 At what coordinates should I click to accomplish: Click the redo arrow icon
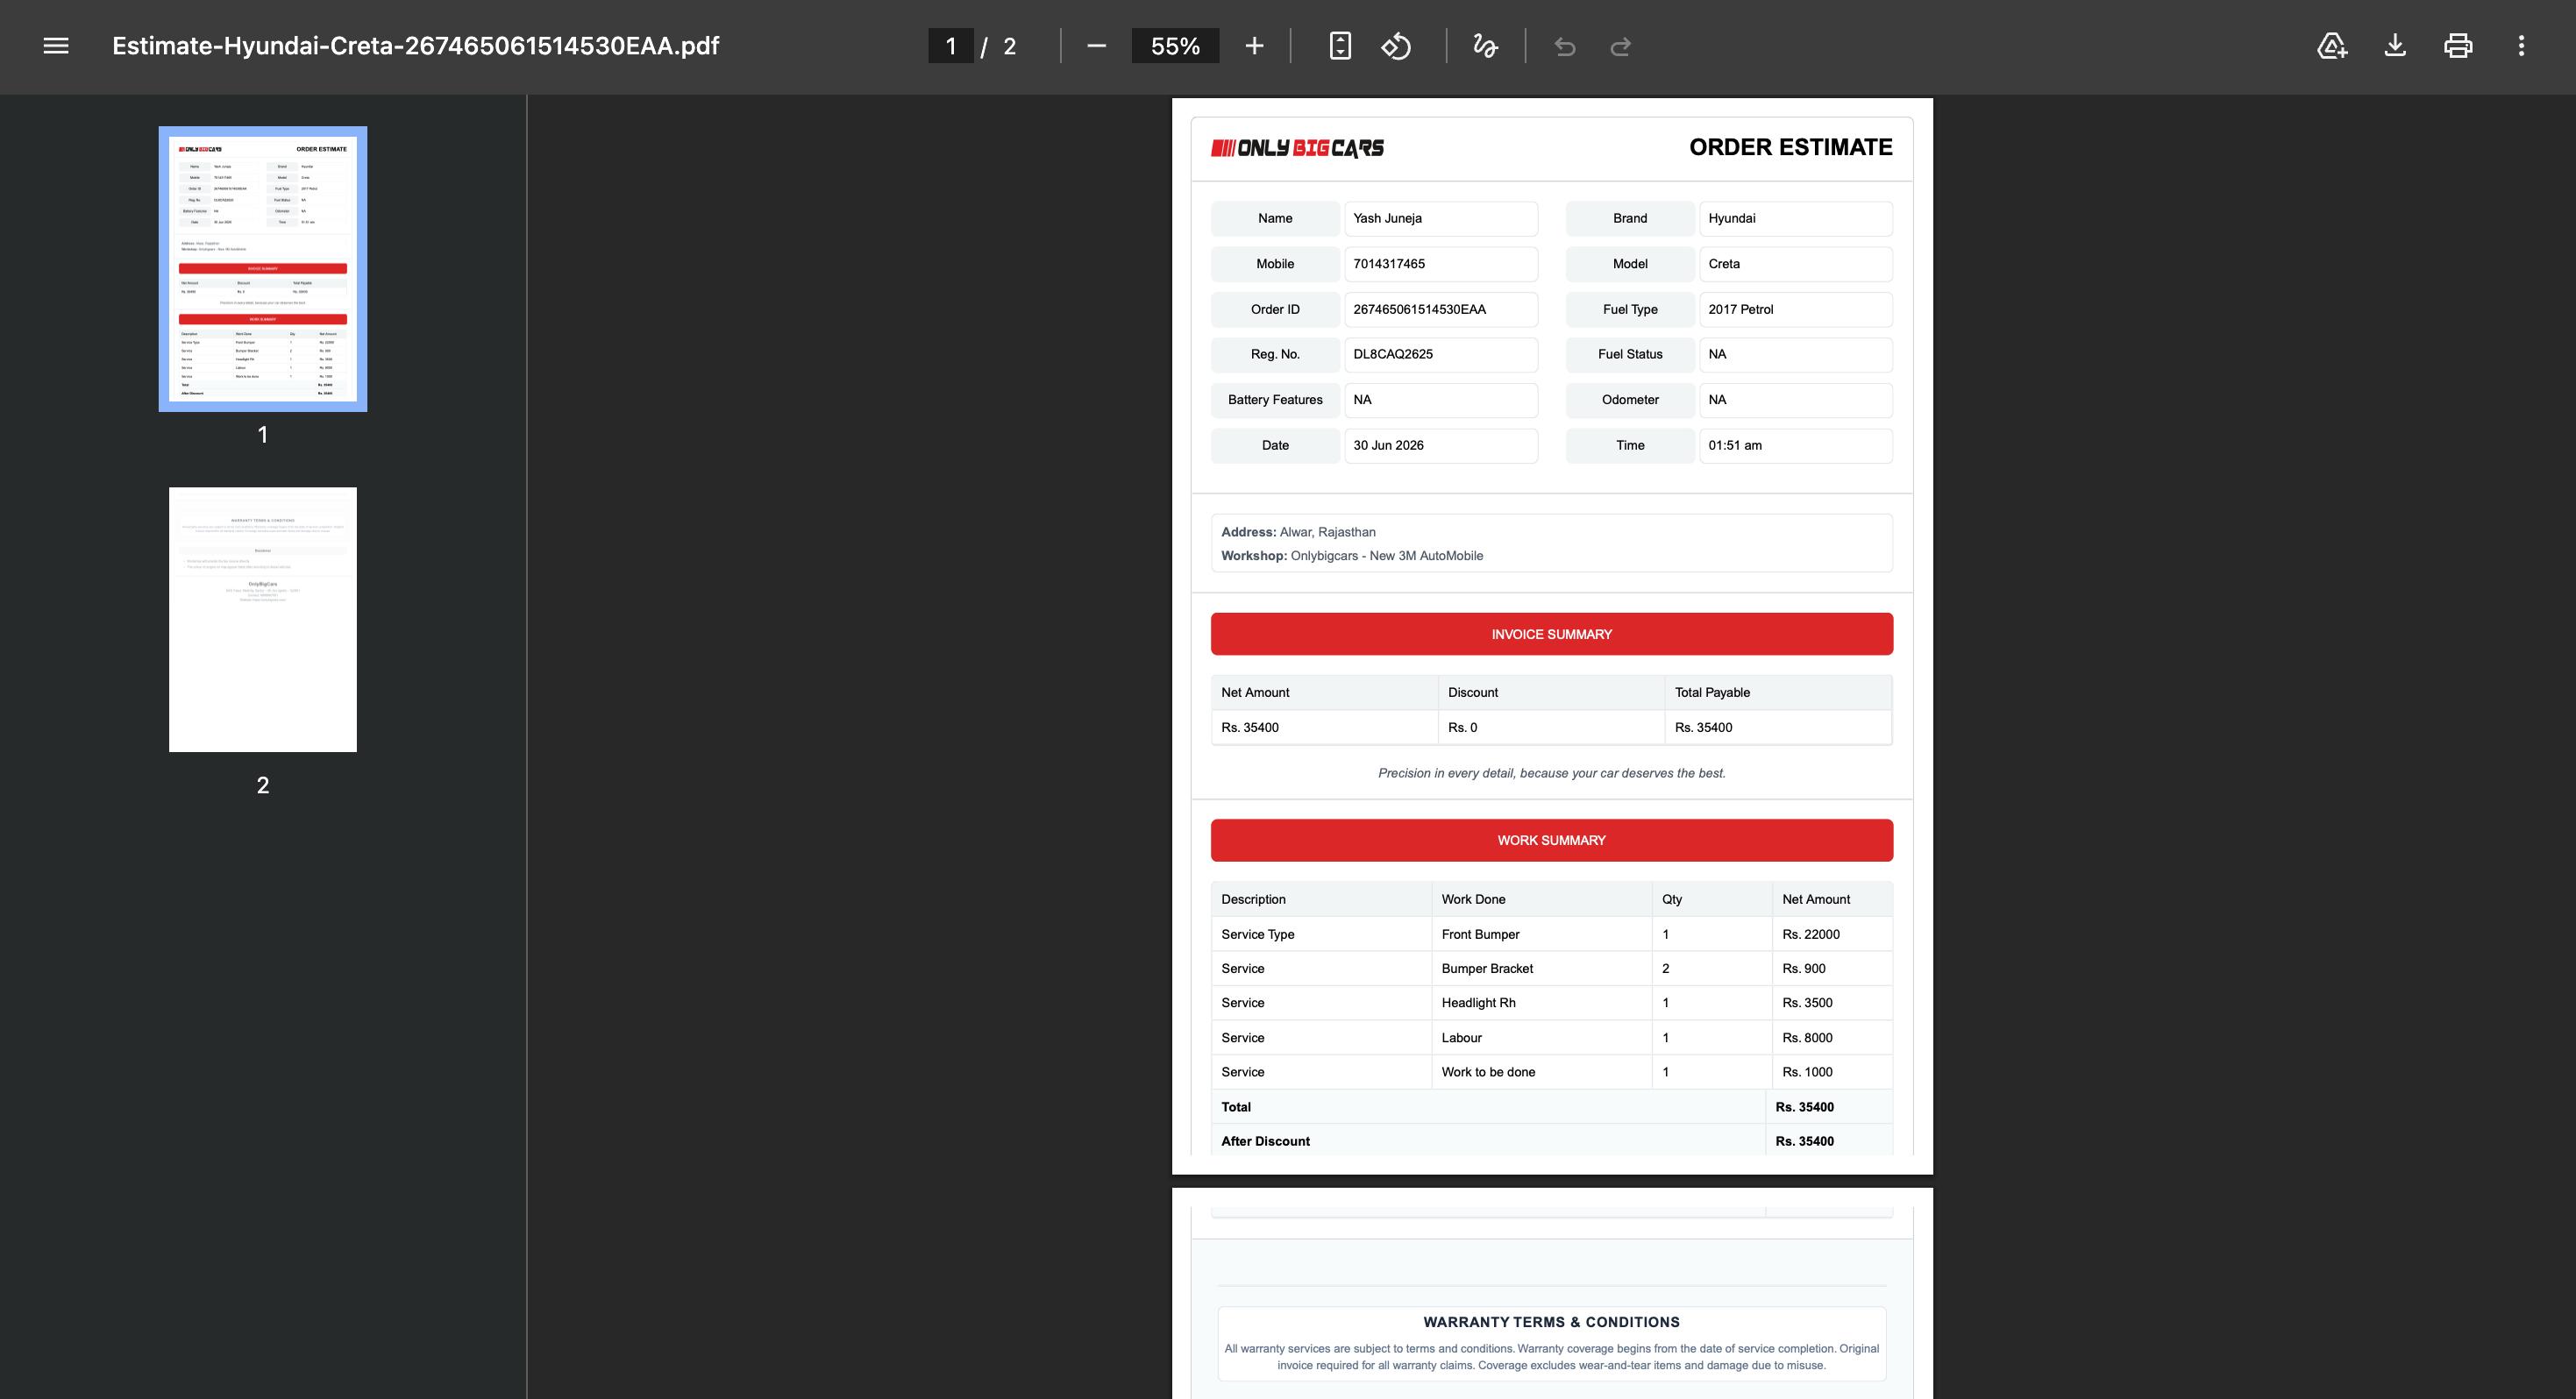coord(1621,46)
